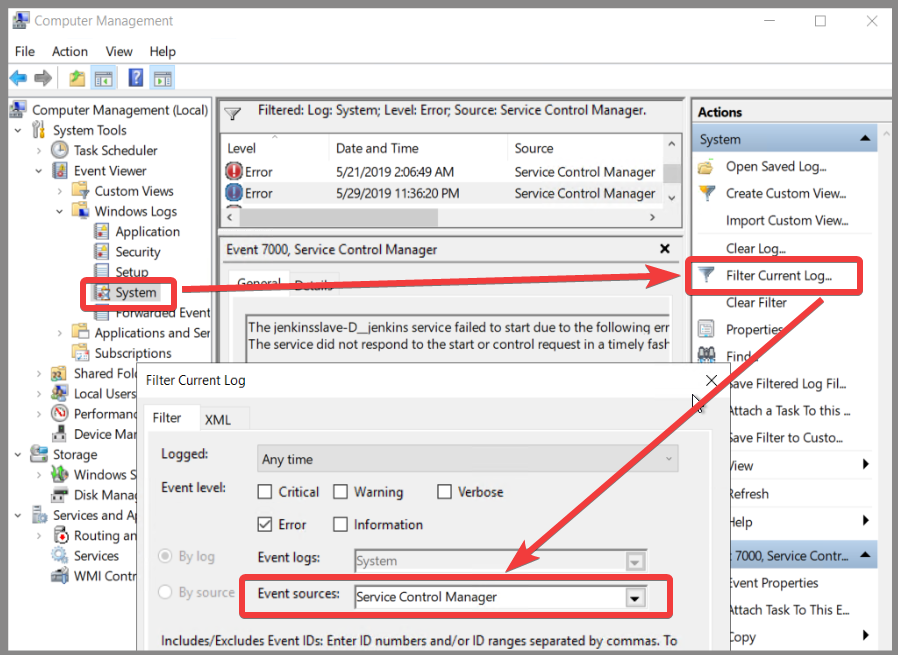This screenshot has height=655, width=898.
Task: Click the Back arrow toolbar icon
Action: click(18, 78)
